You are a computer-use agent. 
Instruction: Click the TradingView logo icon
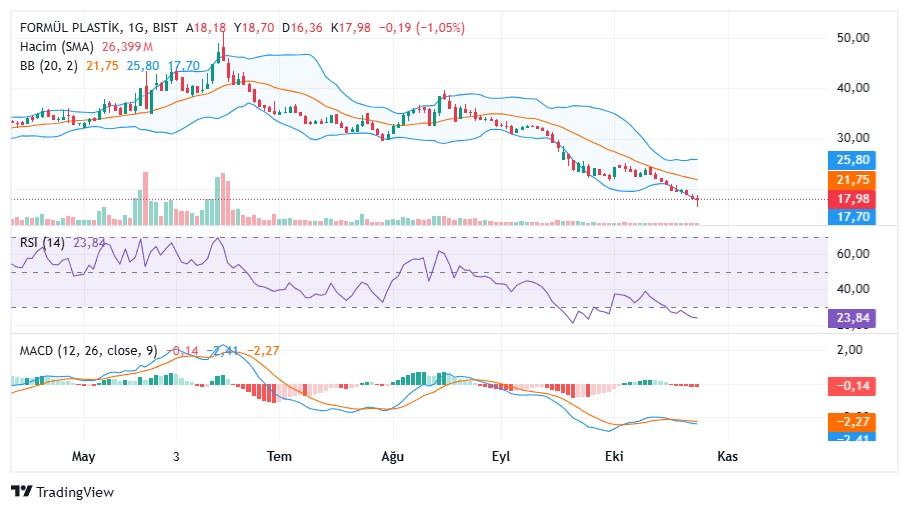coord(21,492)
